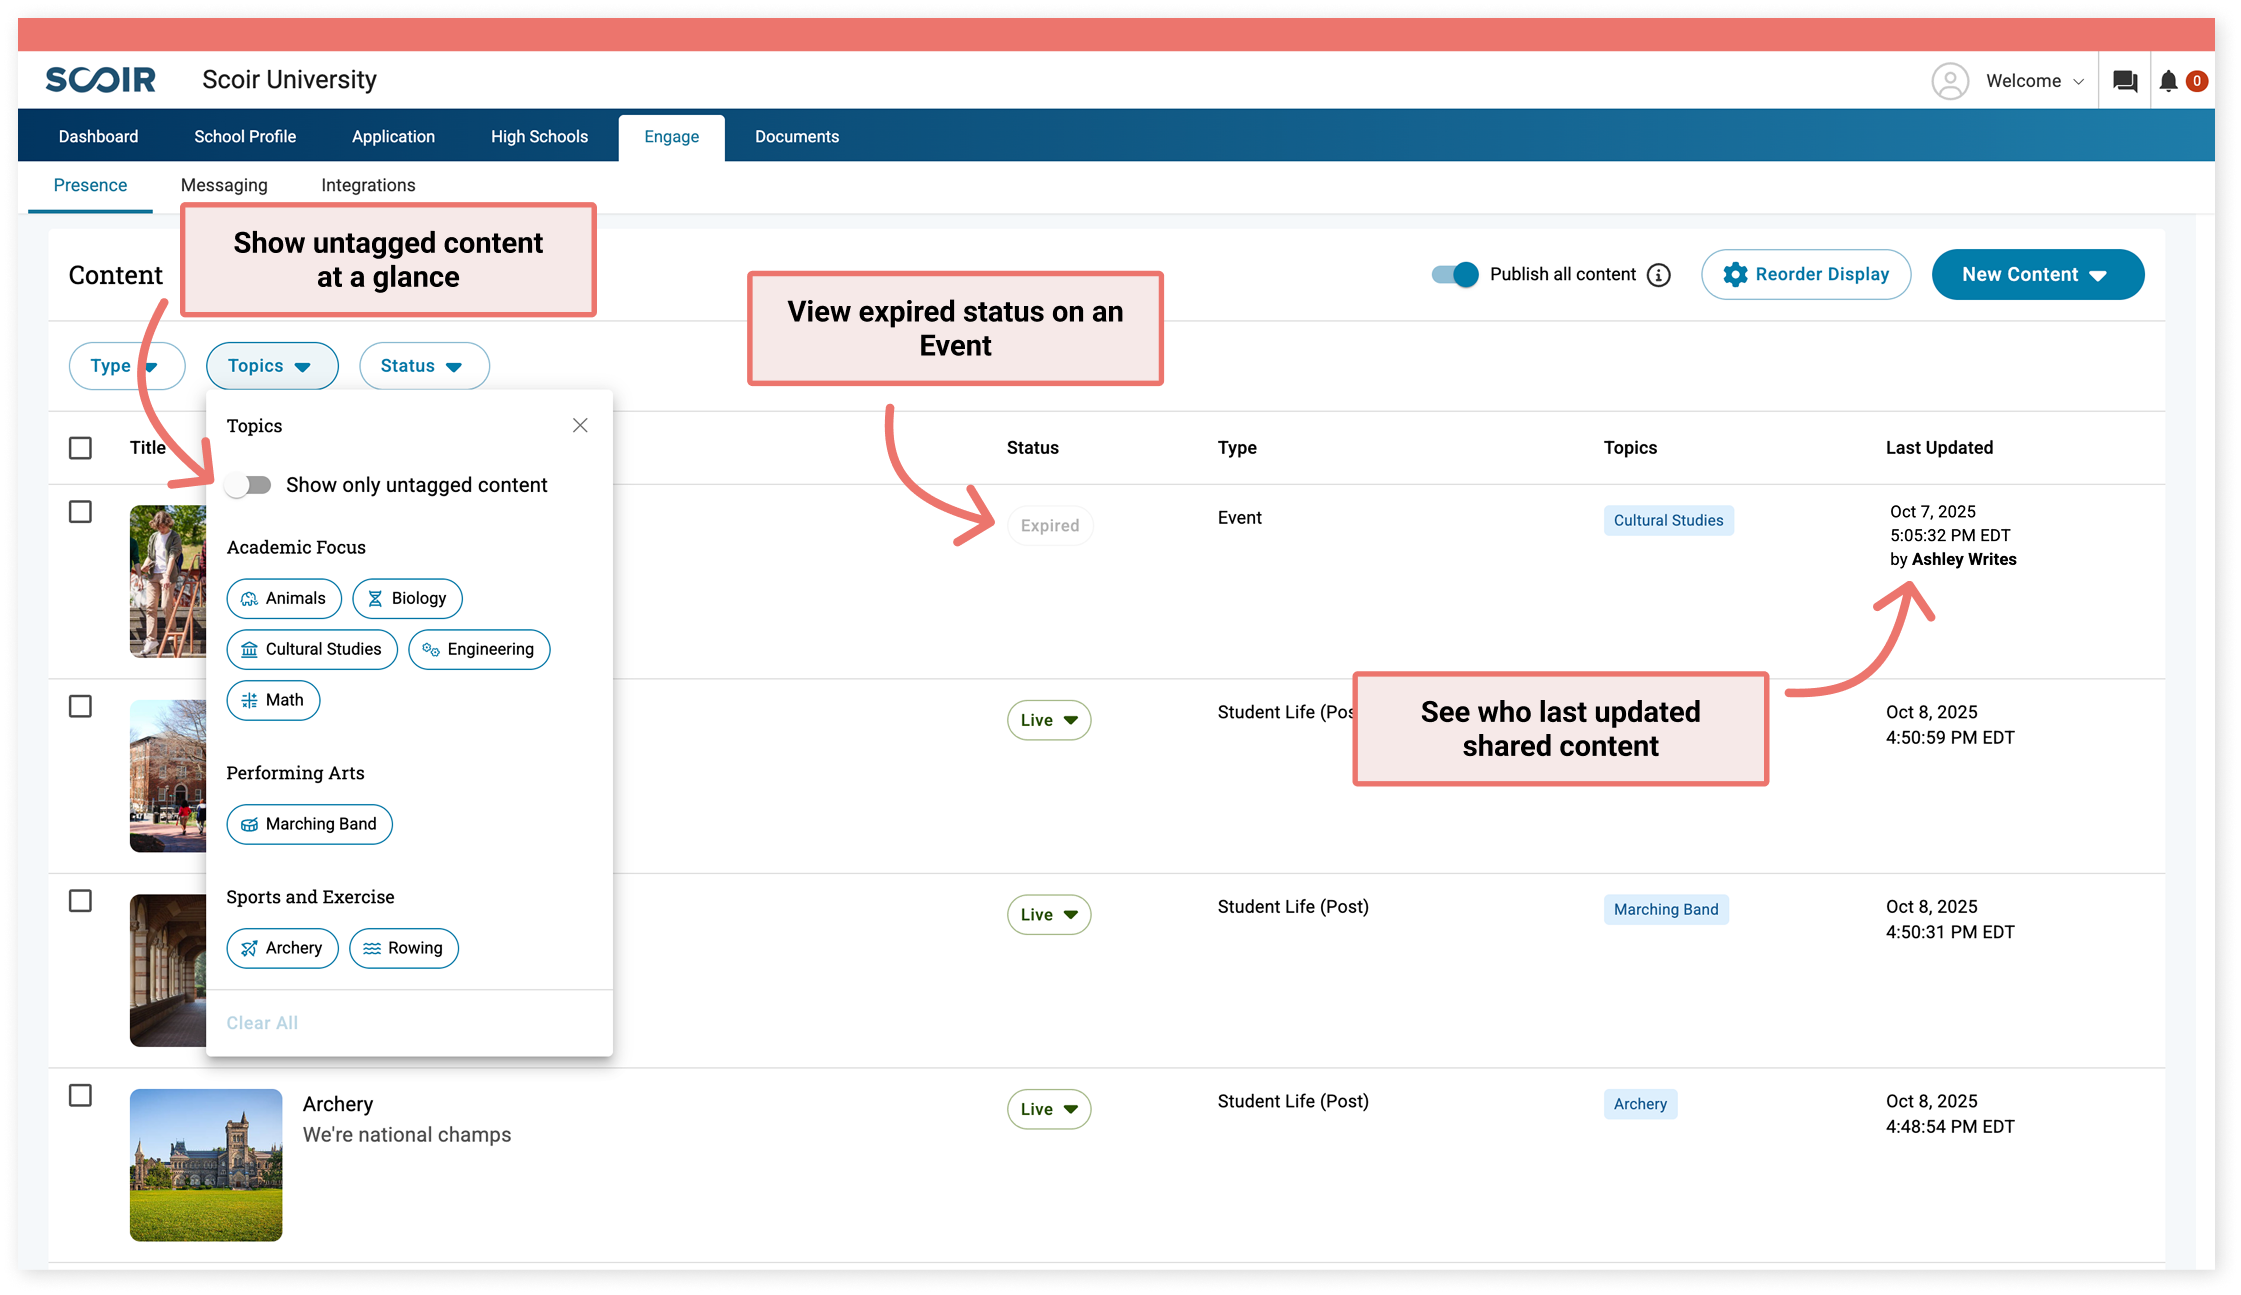Choose the Rowing topic chip
Viewport: 2241px width, 1295px height.
point(403,948)
